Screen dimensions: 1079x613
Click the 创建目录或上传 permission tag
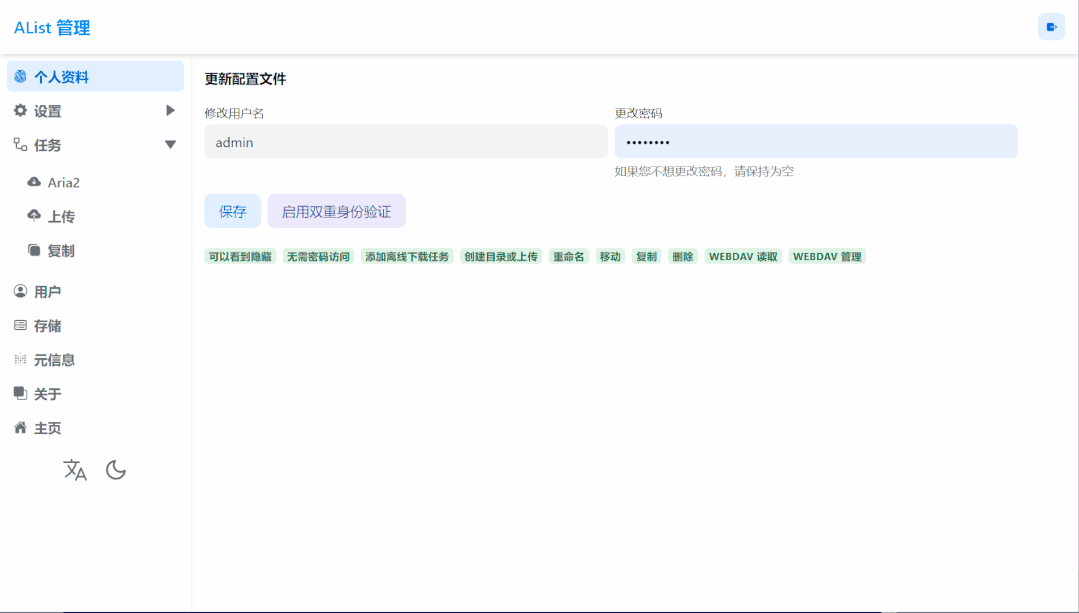click(x=501, y=257)
